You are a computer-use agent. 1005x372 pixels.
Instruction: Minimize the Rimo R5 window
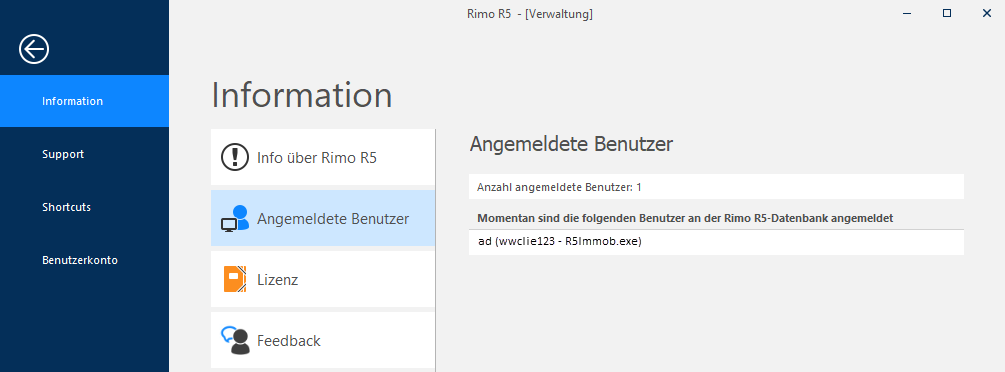pyautogui.click(x=906, y=13)
